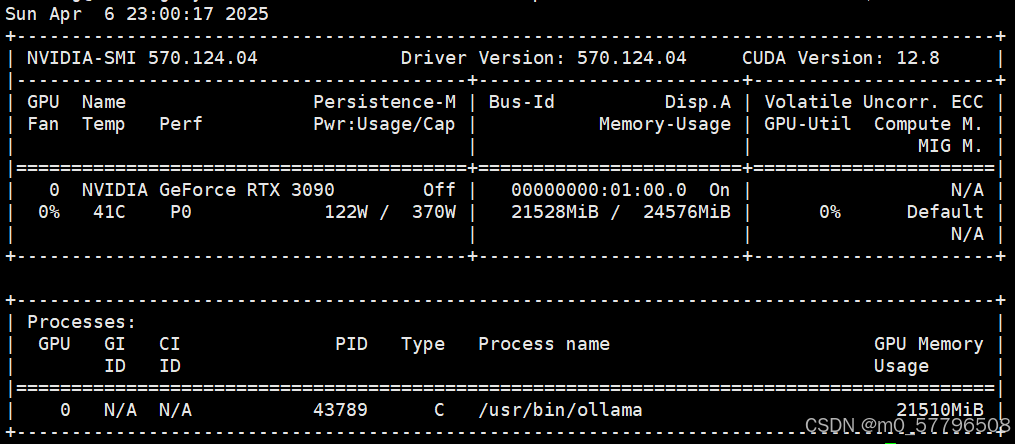1015x444 pixels.
Task: Click the 'PID' column header
Action: [351, 344]
